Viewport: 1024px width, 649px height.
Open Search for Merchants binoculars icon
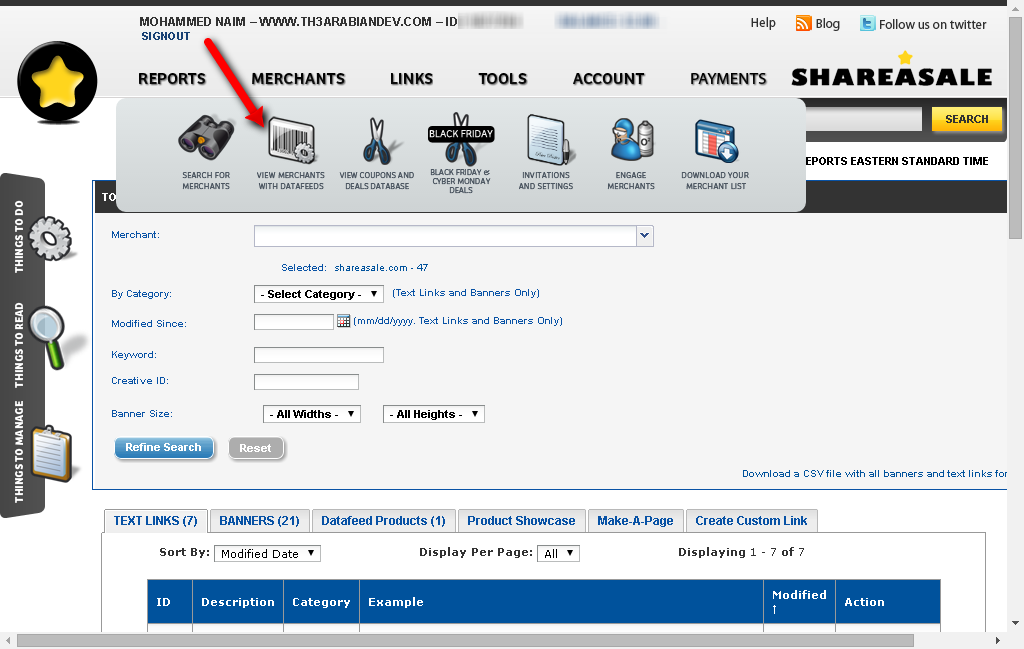206,140
